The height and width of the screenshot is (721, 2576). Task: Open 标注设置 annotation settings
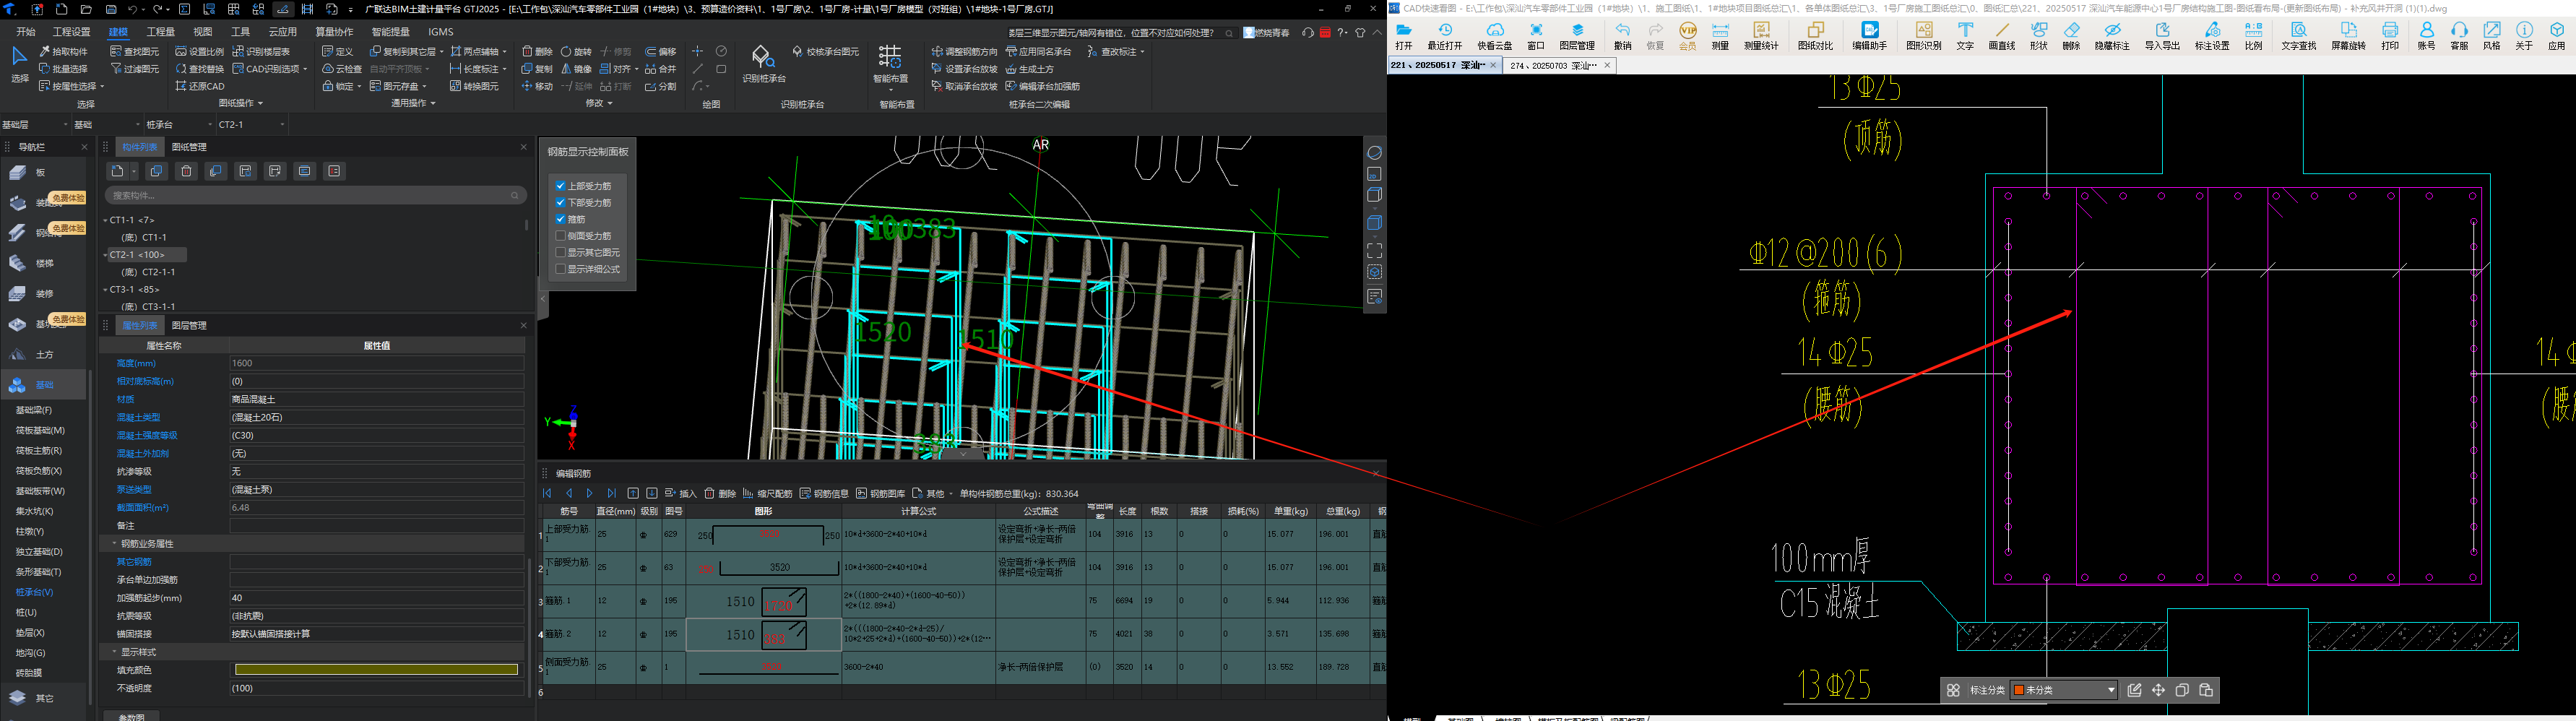point(2212,36)
